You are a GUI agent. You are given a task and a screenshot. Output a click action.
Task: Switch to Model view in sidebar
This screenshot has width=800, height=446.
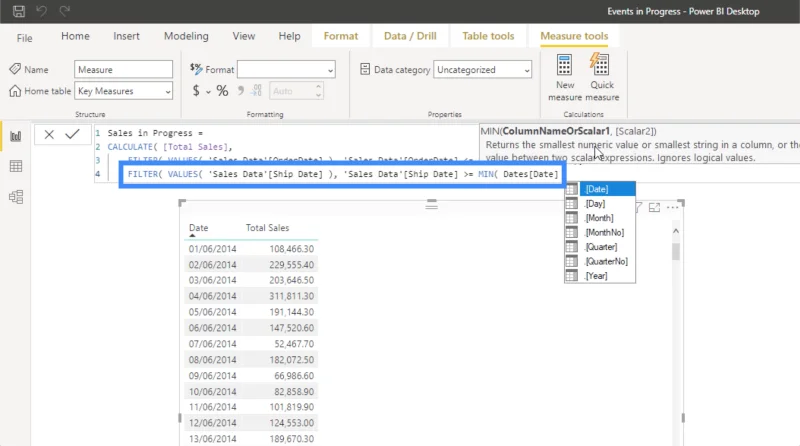pyautogui.click(x=16, y=196)
